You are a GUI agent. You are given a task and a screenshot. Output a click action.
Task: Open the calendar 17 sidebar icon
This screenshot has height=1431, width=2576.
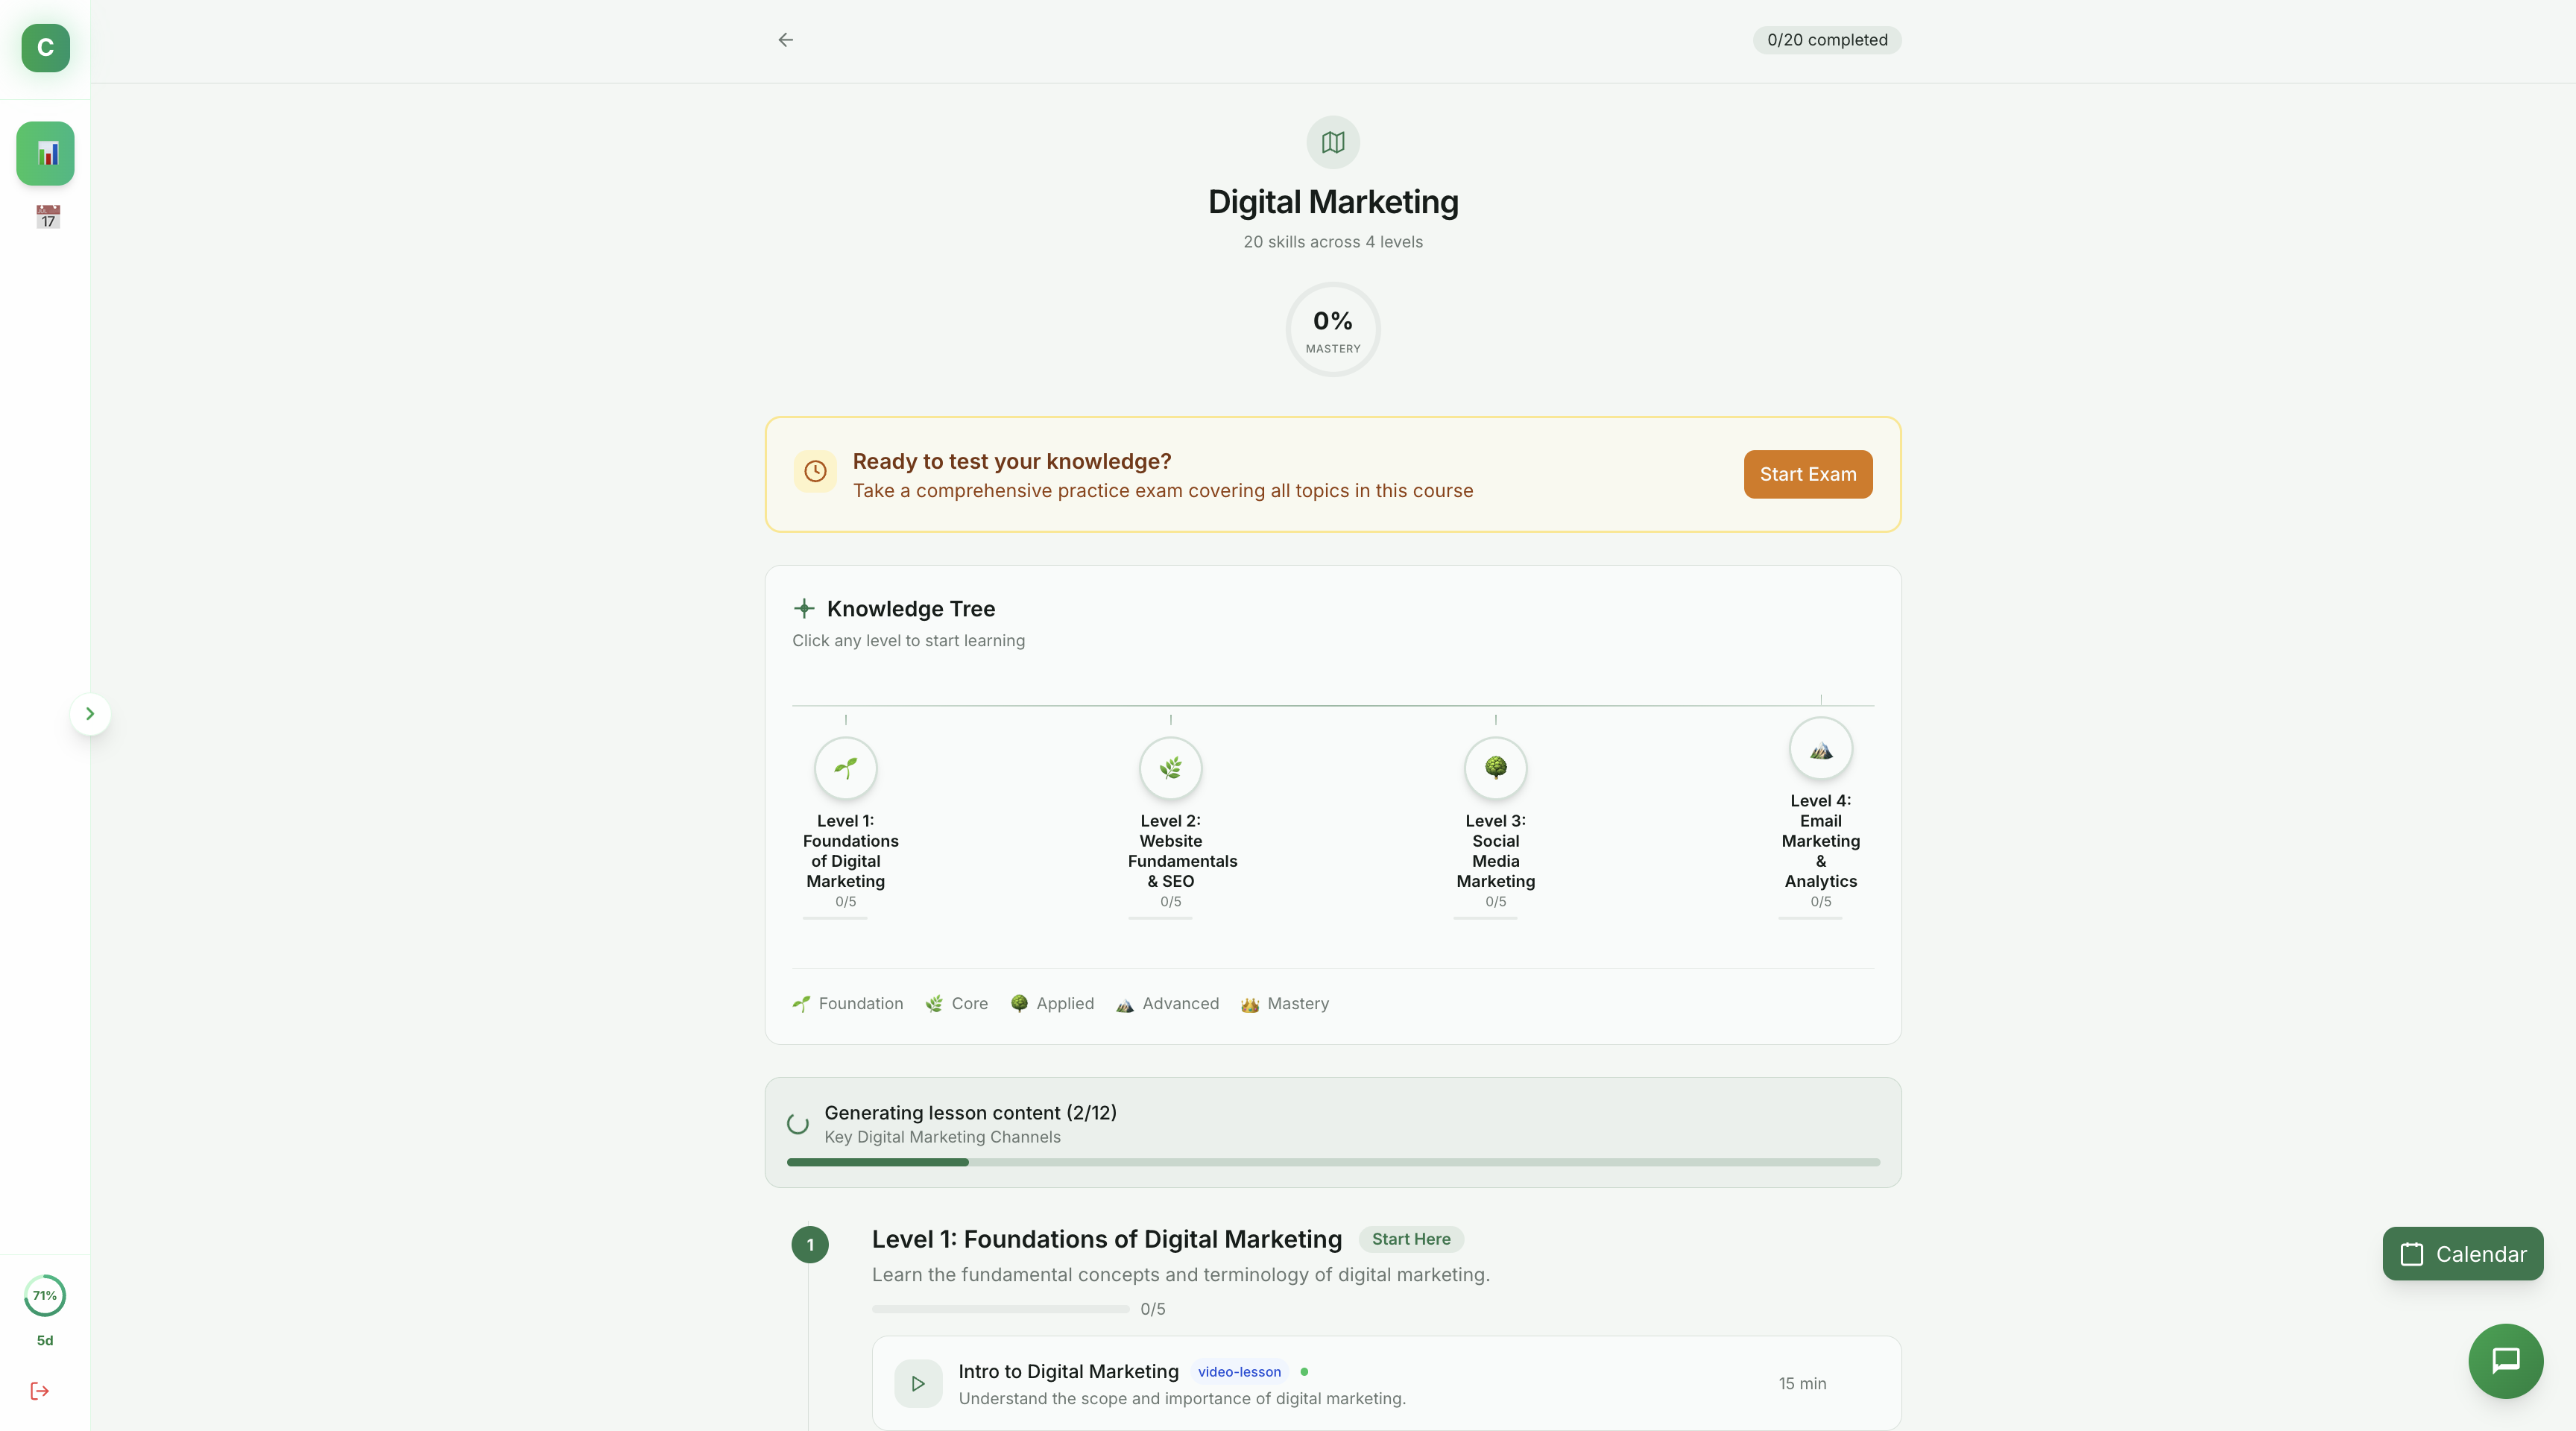coord(48,217)
